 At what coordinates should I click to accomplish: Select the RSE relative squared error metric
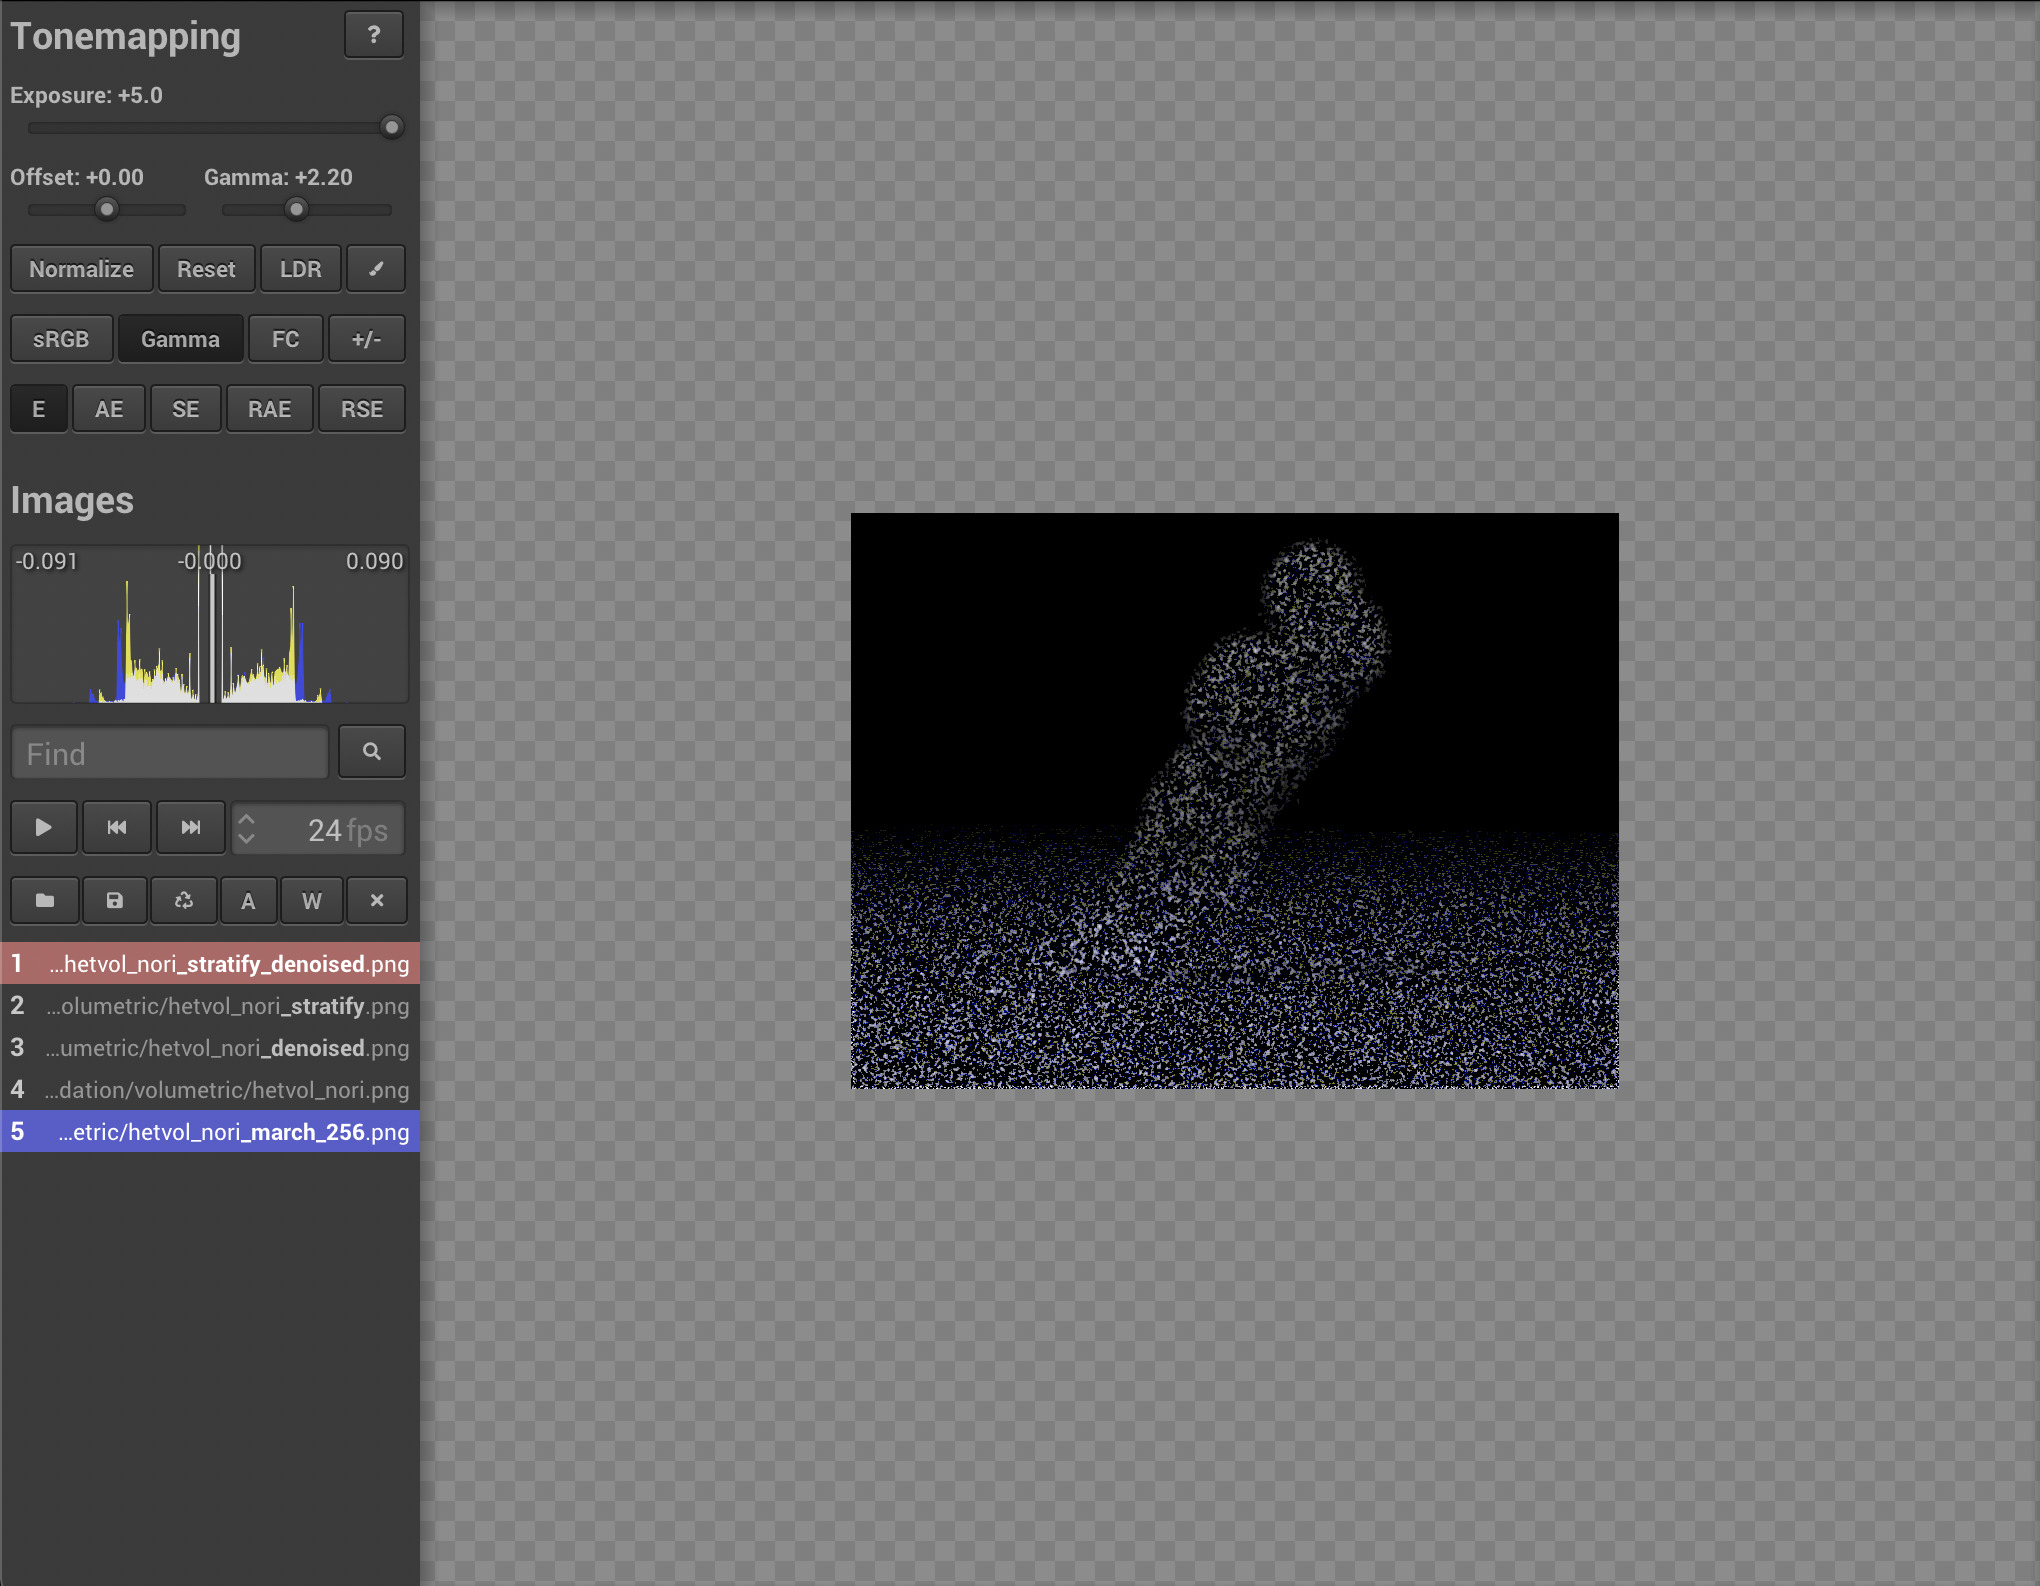click(362, 409)
